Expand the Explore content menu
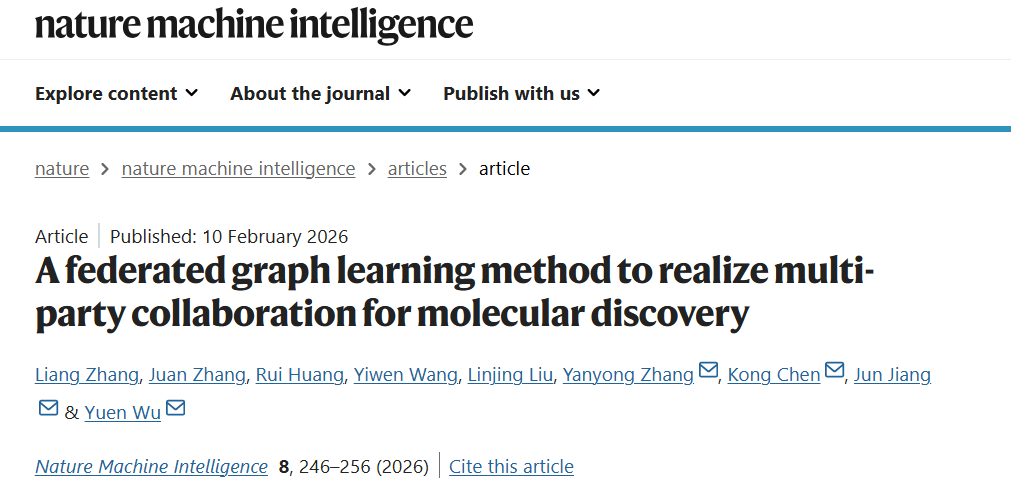 click(x=116, y=93)
